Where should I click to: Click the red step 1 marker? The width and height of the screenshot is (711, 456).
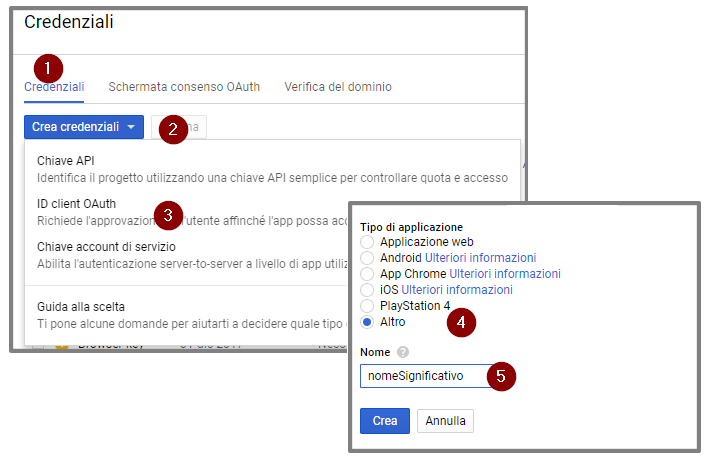[x=48, y=68]
